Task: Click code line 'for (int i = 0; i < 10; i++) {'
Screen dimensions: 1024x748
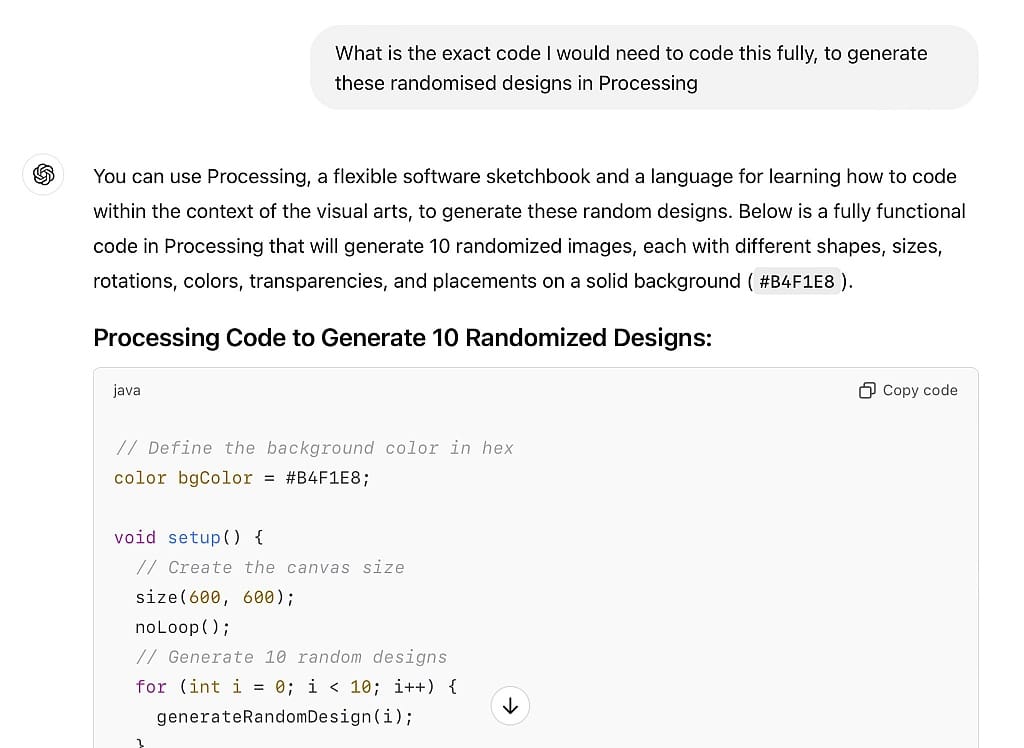Action: (296, 687)
